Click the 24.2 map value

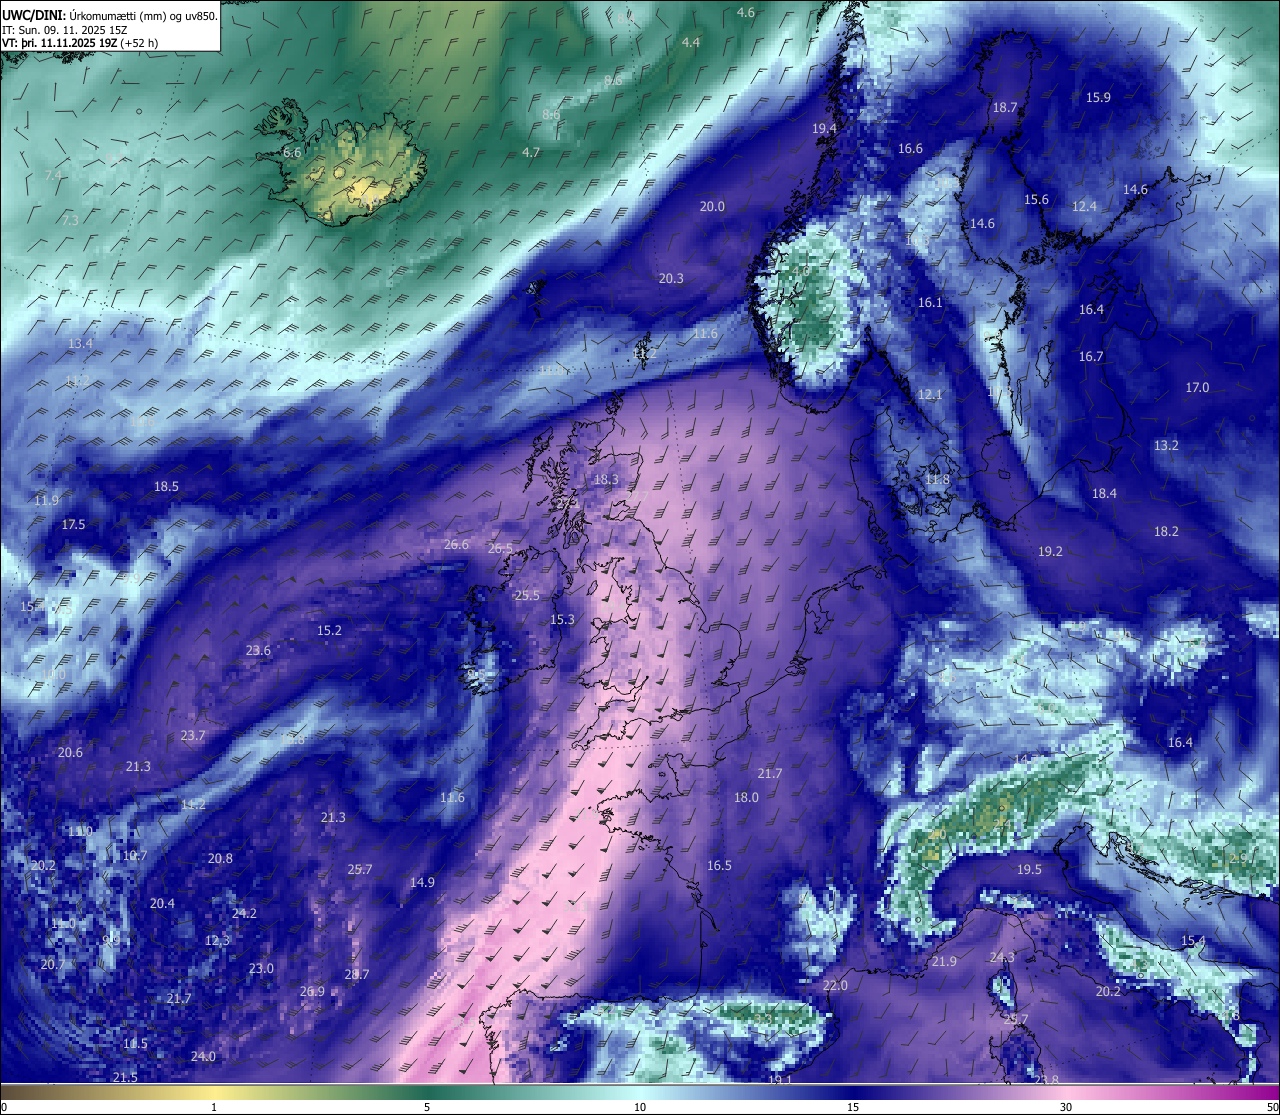244,914
